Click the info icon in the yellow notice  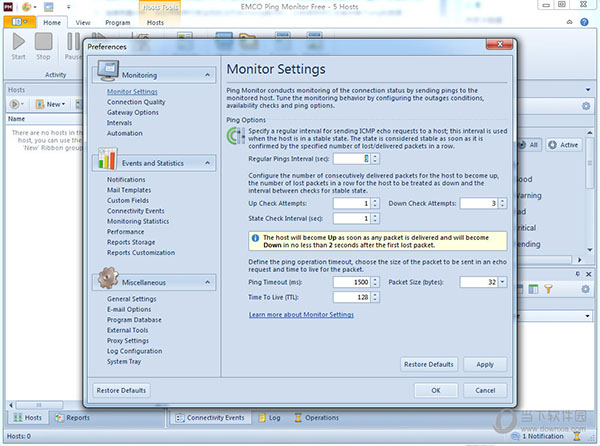tap(255, 238)
